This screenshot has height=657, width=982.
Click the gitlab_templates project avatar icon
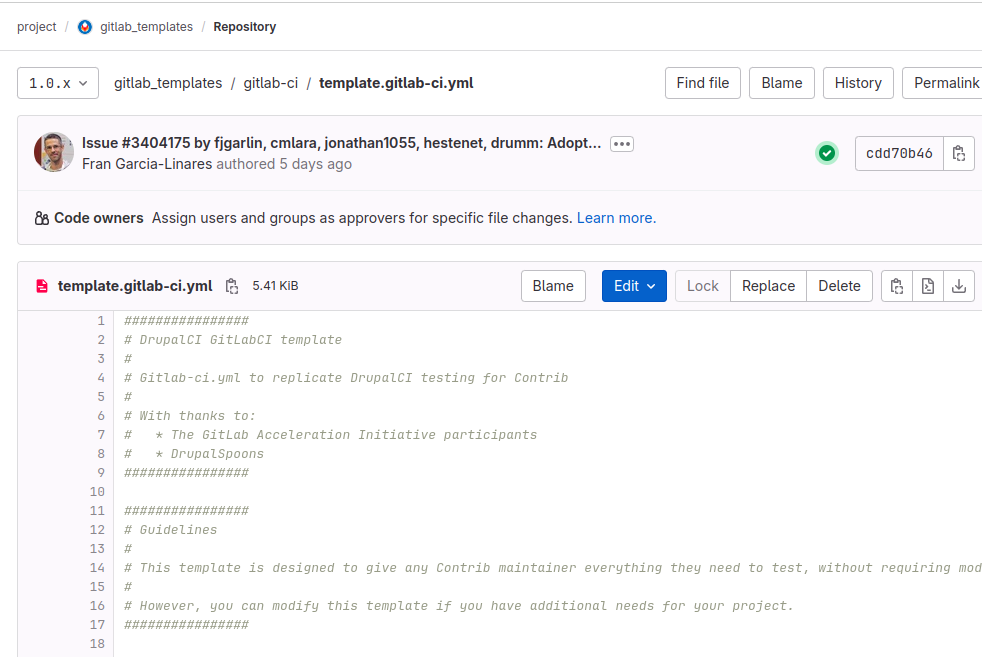point(85,27)
